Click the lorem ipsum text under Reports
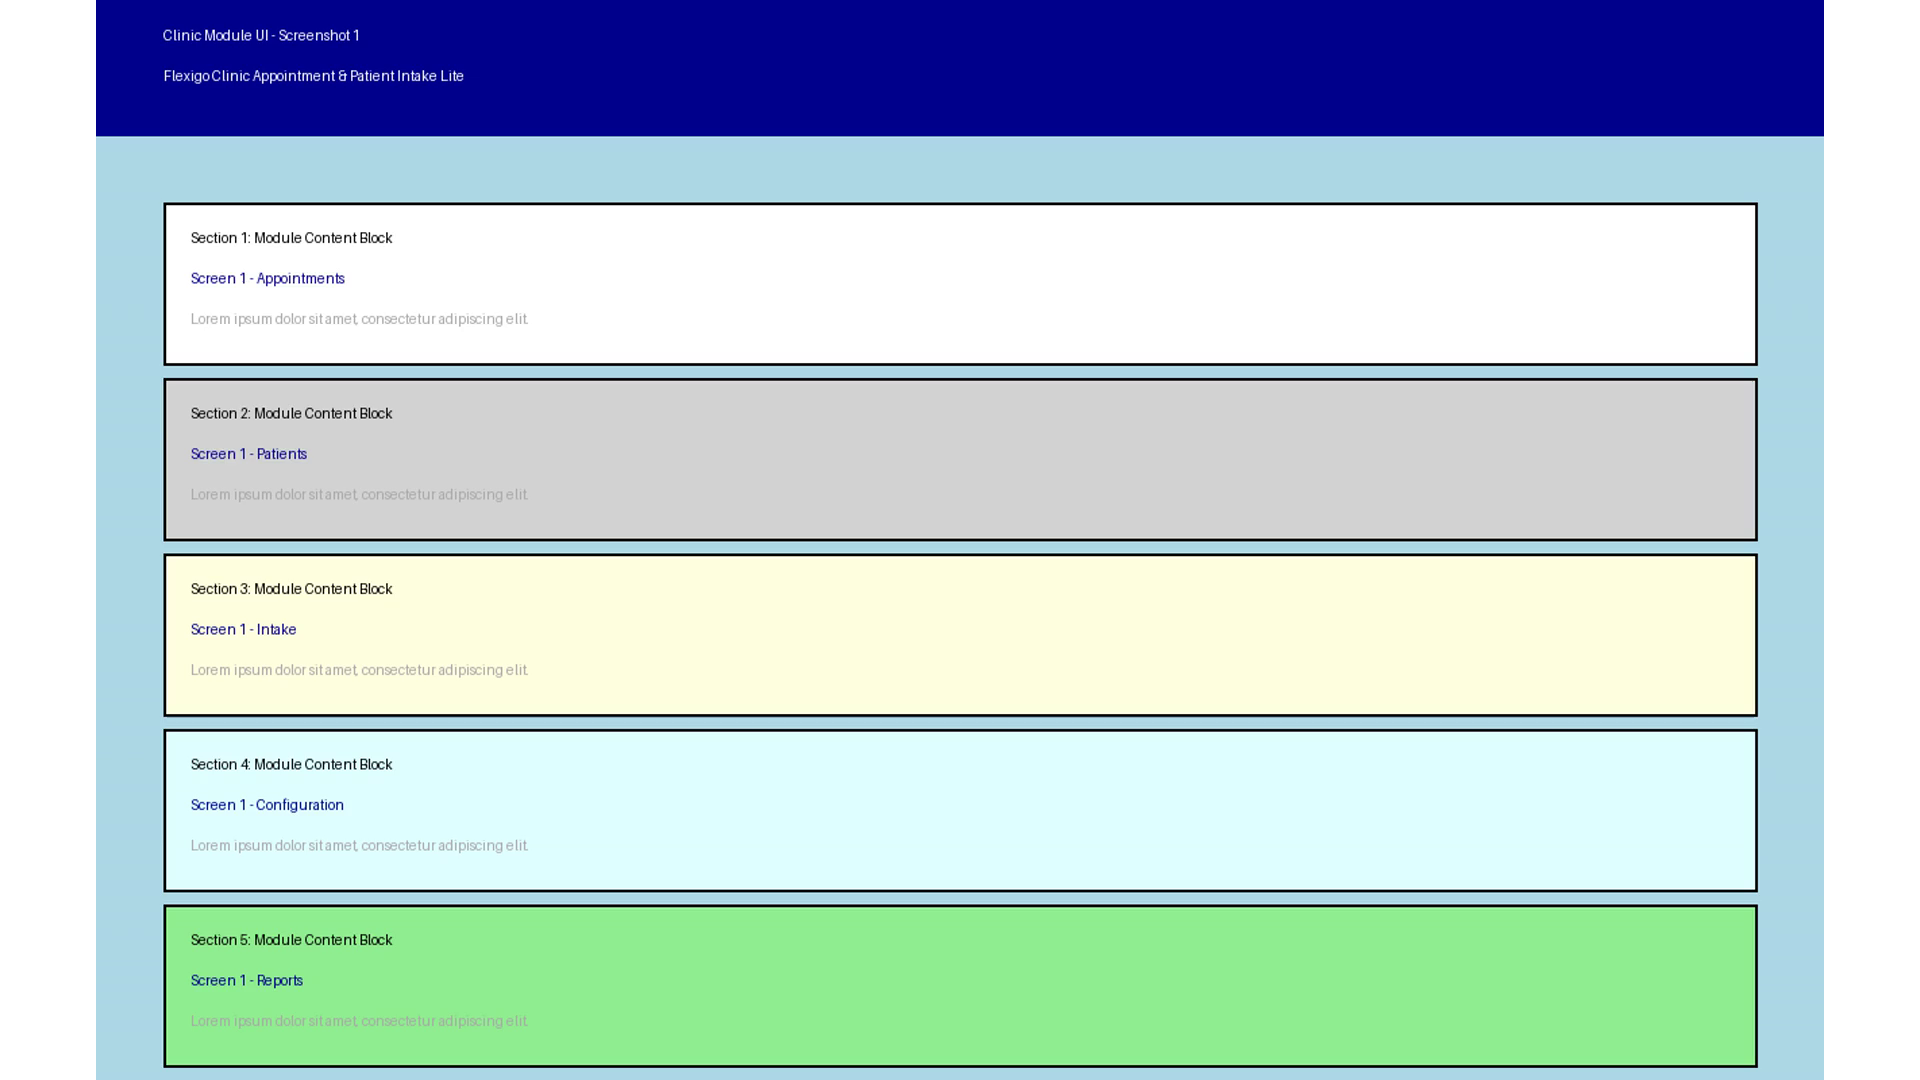Viewport: 1920px width, 1080px height. tap(359, 1022)
